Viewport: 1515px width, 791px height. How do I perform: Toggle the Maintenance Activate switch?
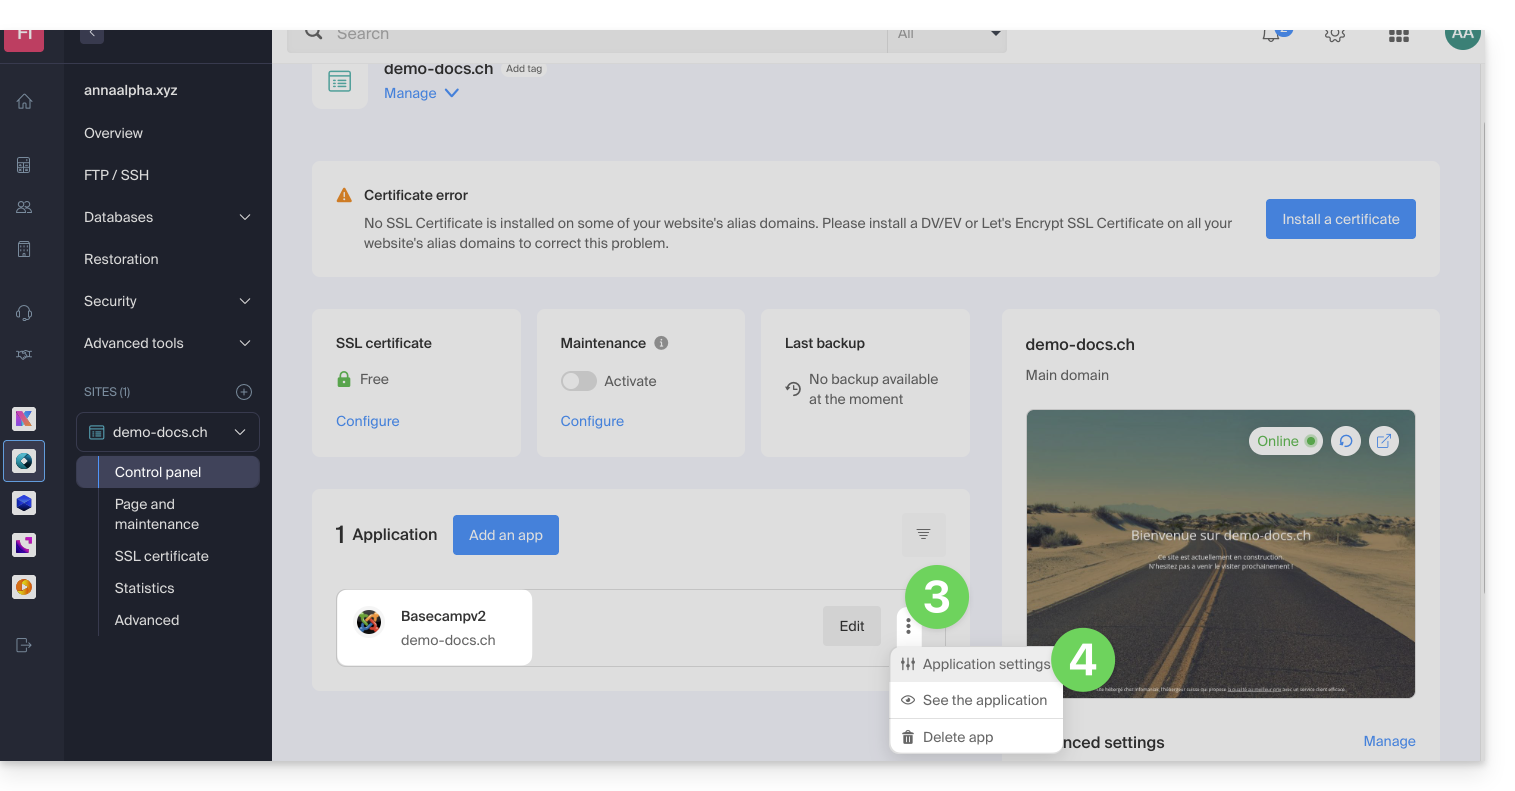579,381
